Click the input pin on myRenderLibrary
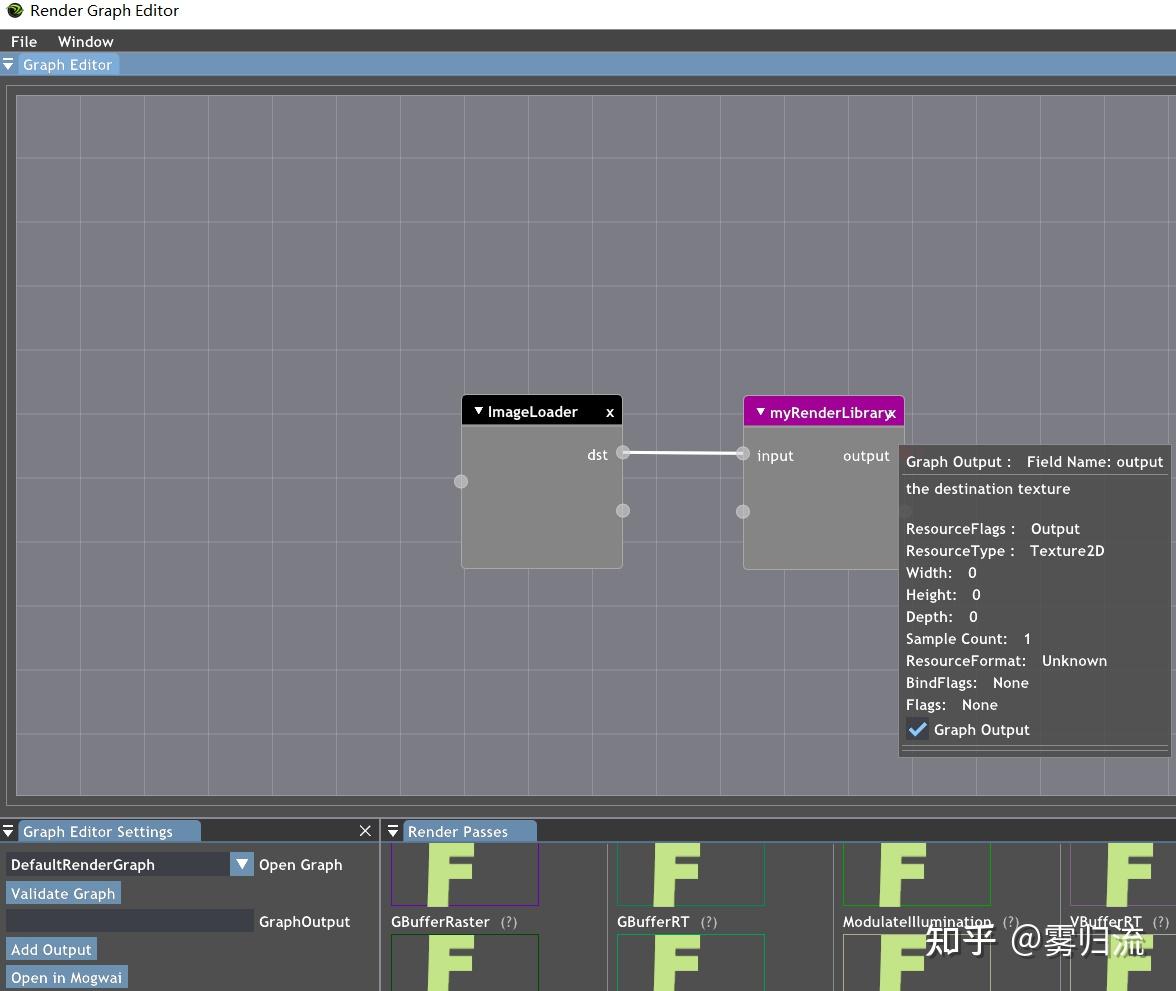The image size is (1176, 991). tap(742, 453)
